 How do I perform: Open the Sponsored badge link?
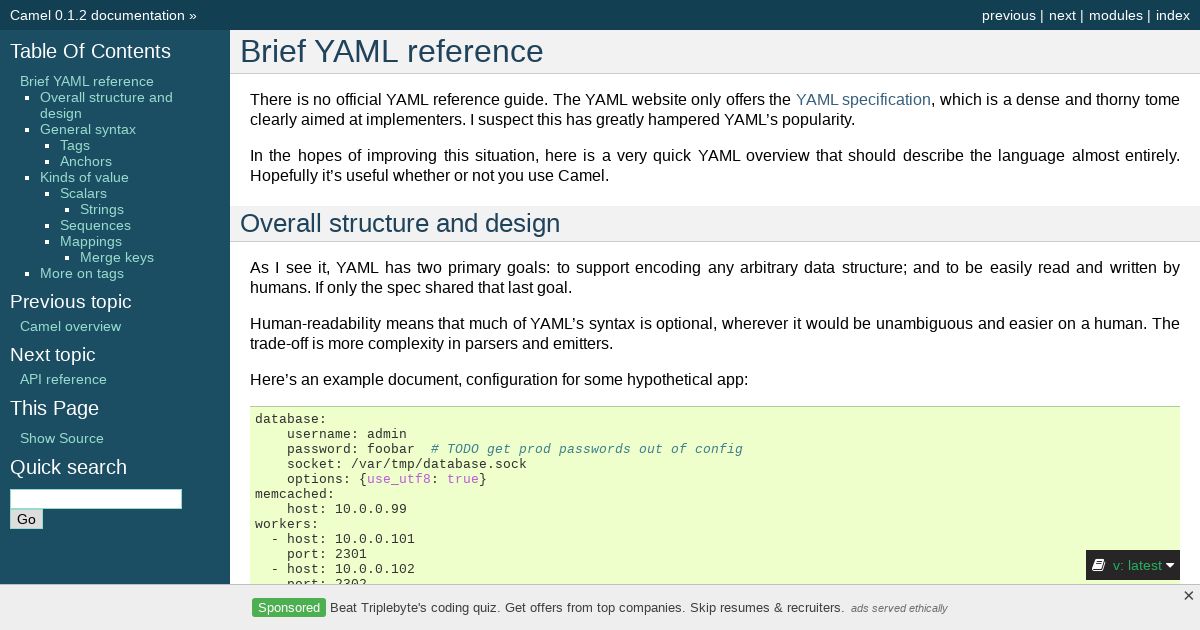pos(289,608)
